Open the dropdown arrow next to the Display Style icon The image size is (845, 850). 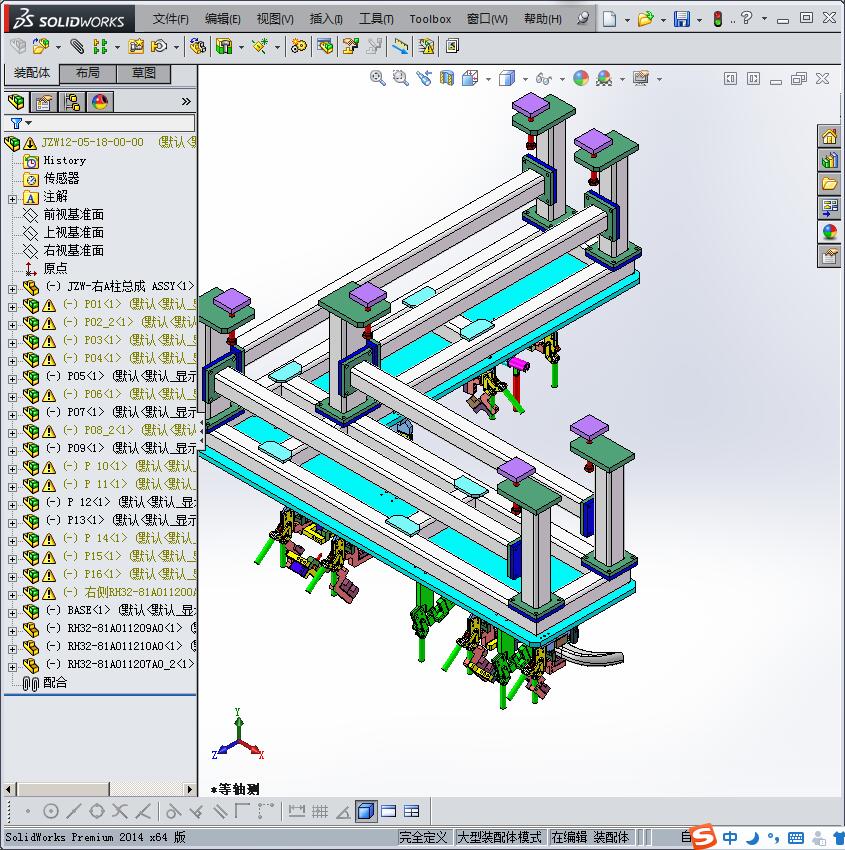click(x=525, y=80)
